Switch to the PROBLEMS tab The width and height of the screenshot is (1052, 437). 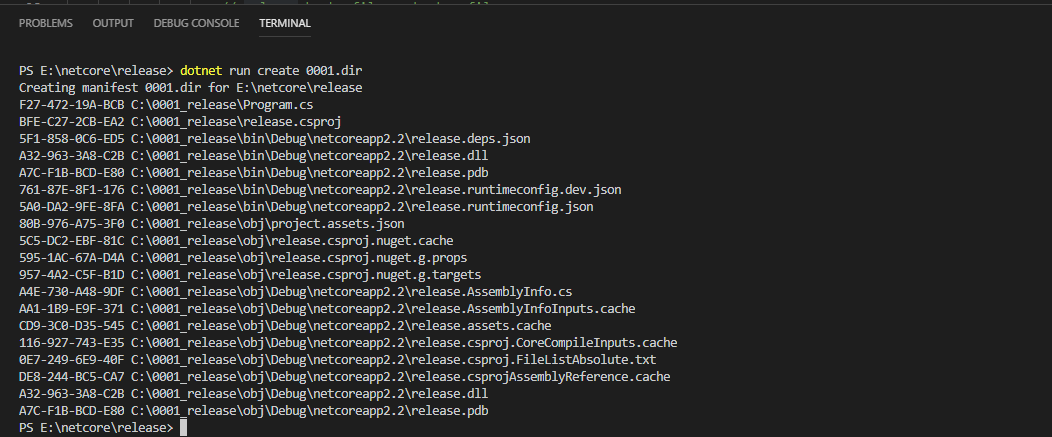(45, 23)
